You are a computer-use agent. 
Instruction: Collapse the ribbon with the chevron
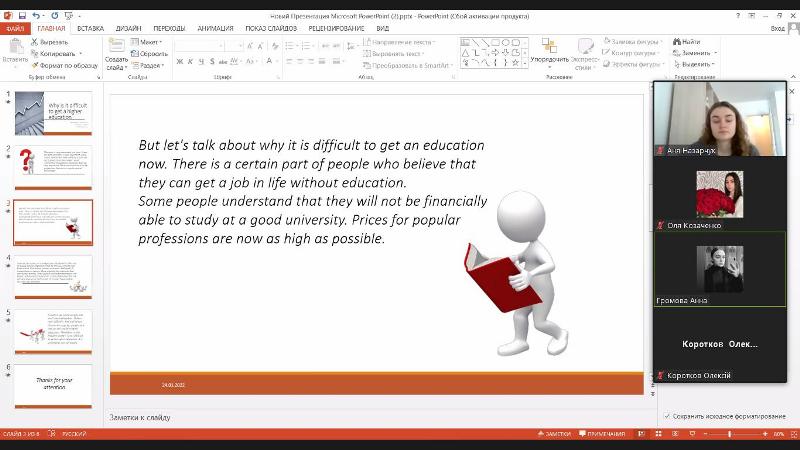click(793, 77)
